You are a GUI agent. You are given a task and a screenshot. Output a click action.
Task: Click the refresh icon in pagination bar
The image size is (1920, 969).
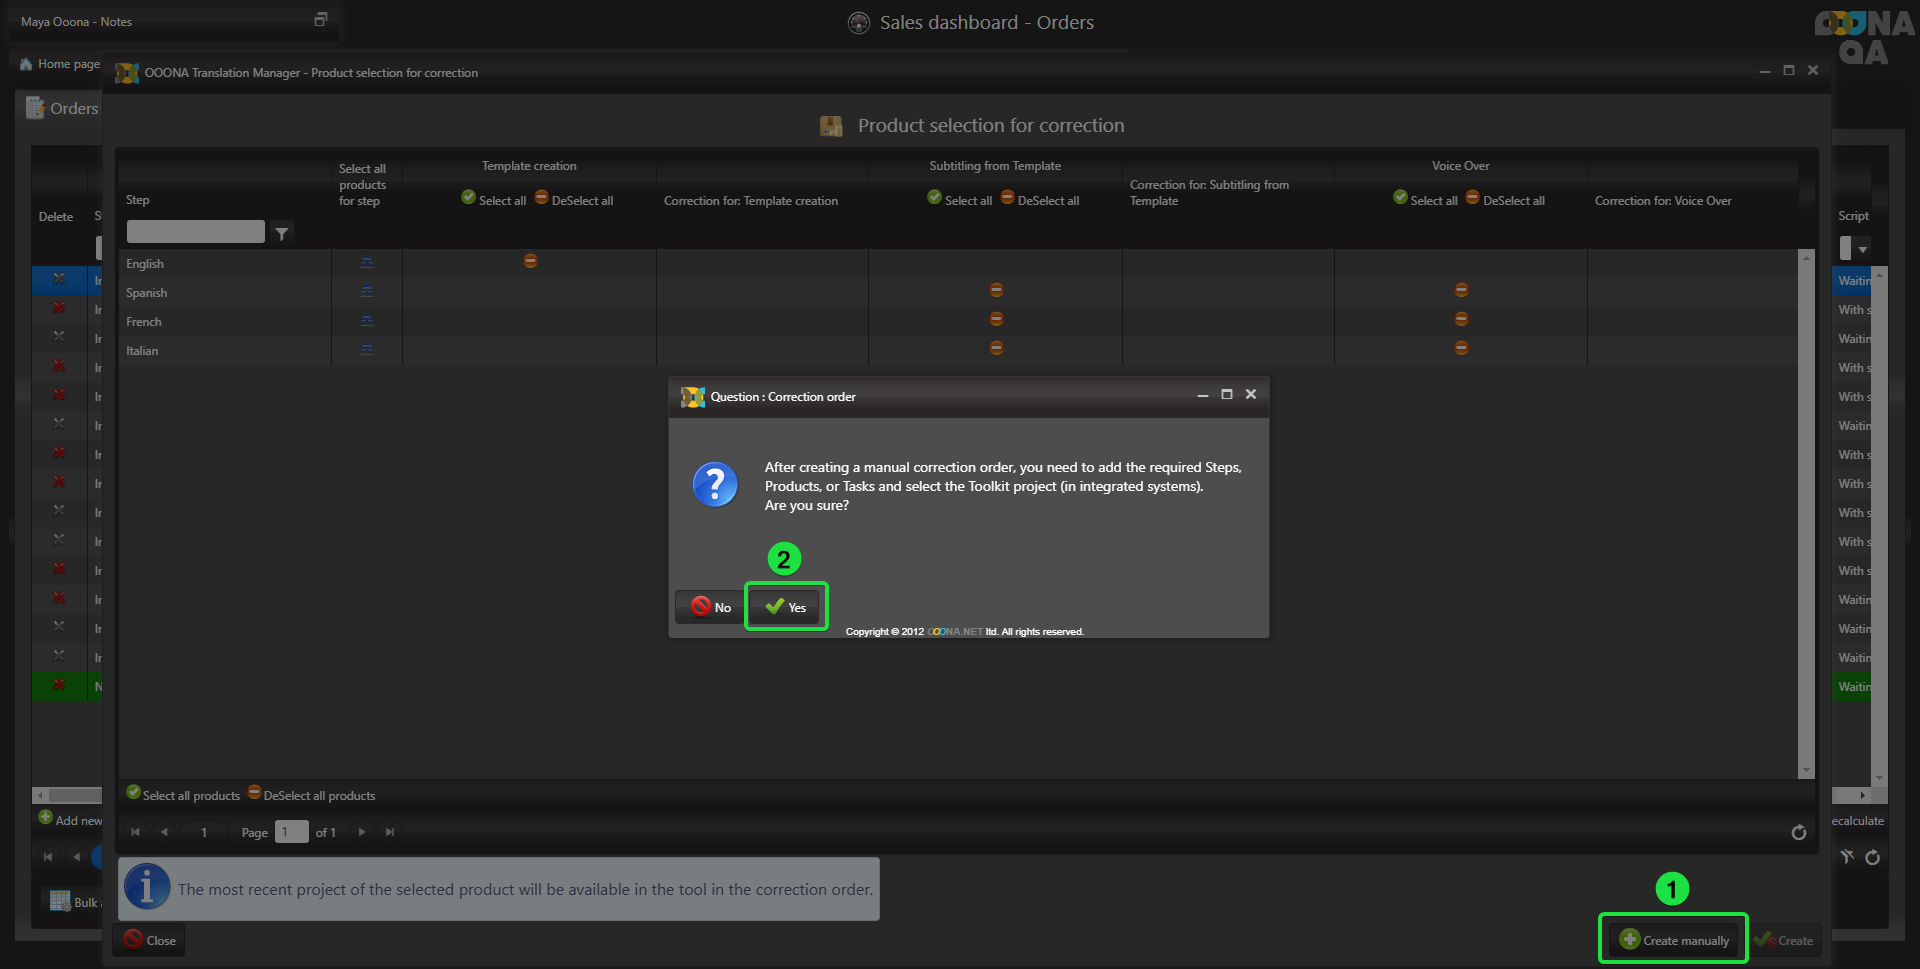[x=1798, y=832]
